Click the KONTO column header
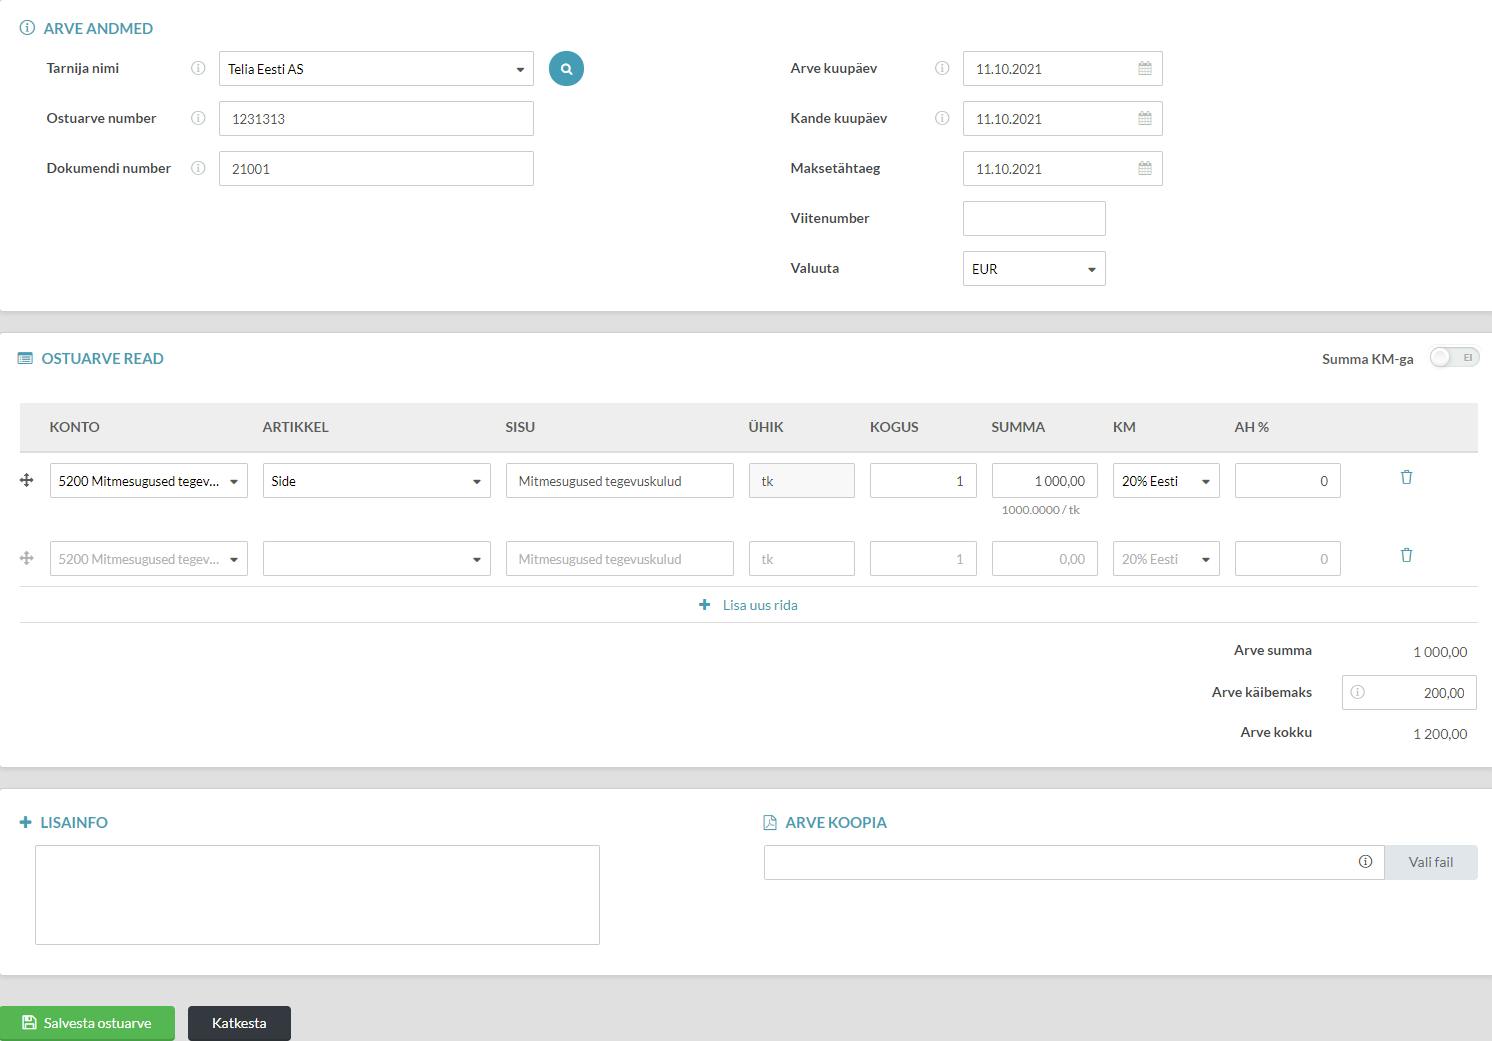 click(75, 427)
